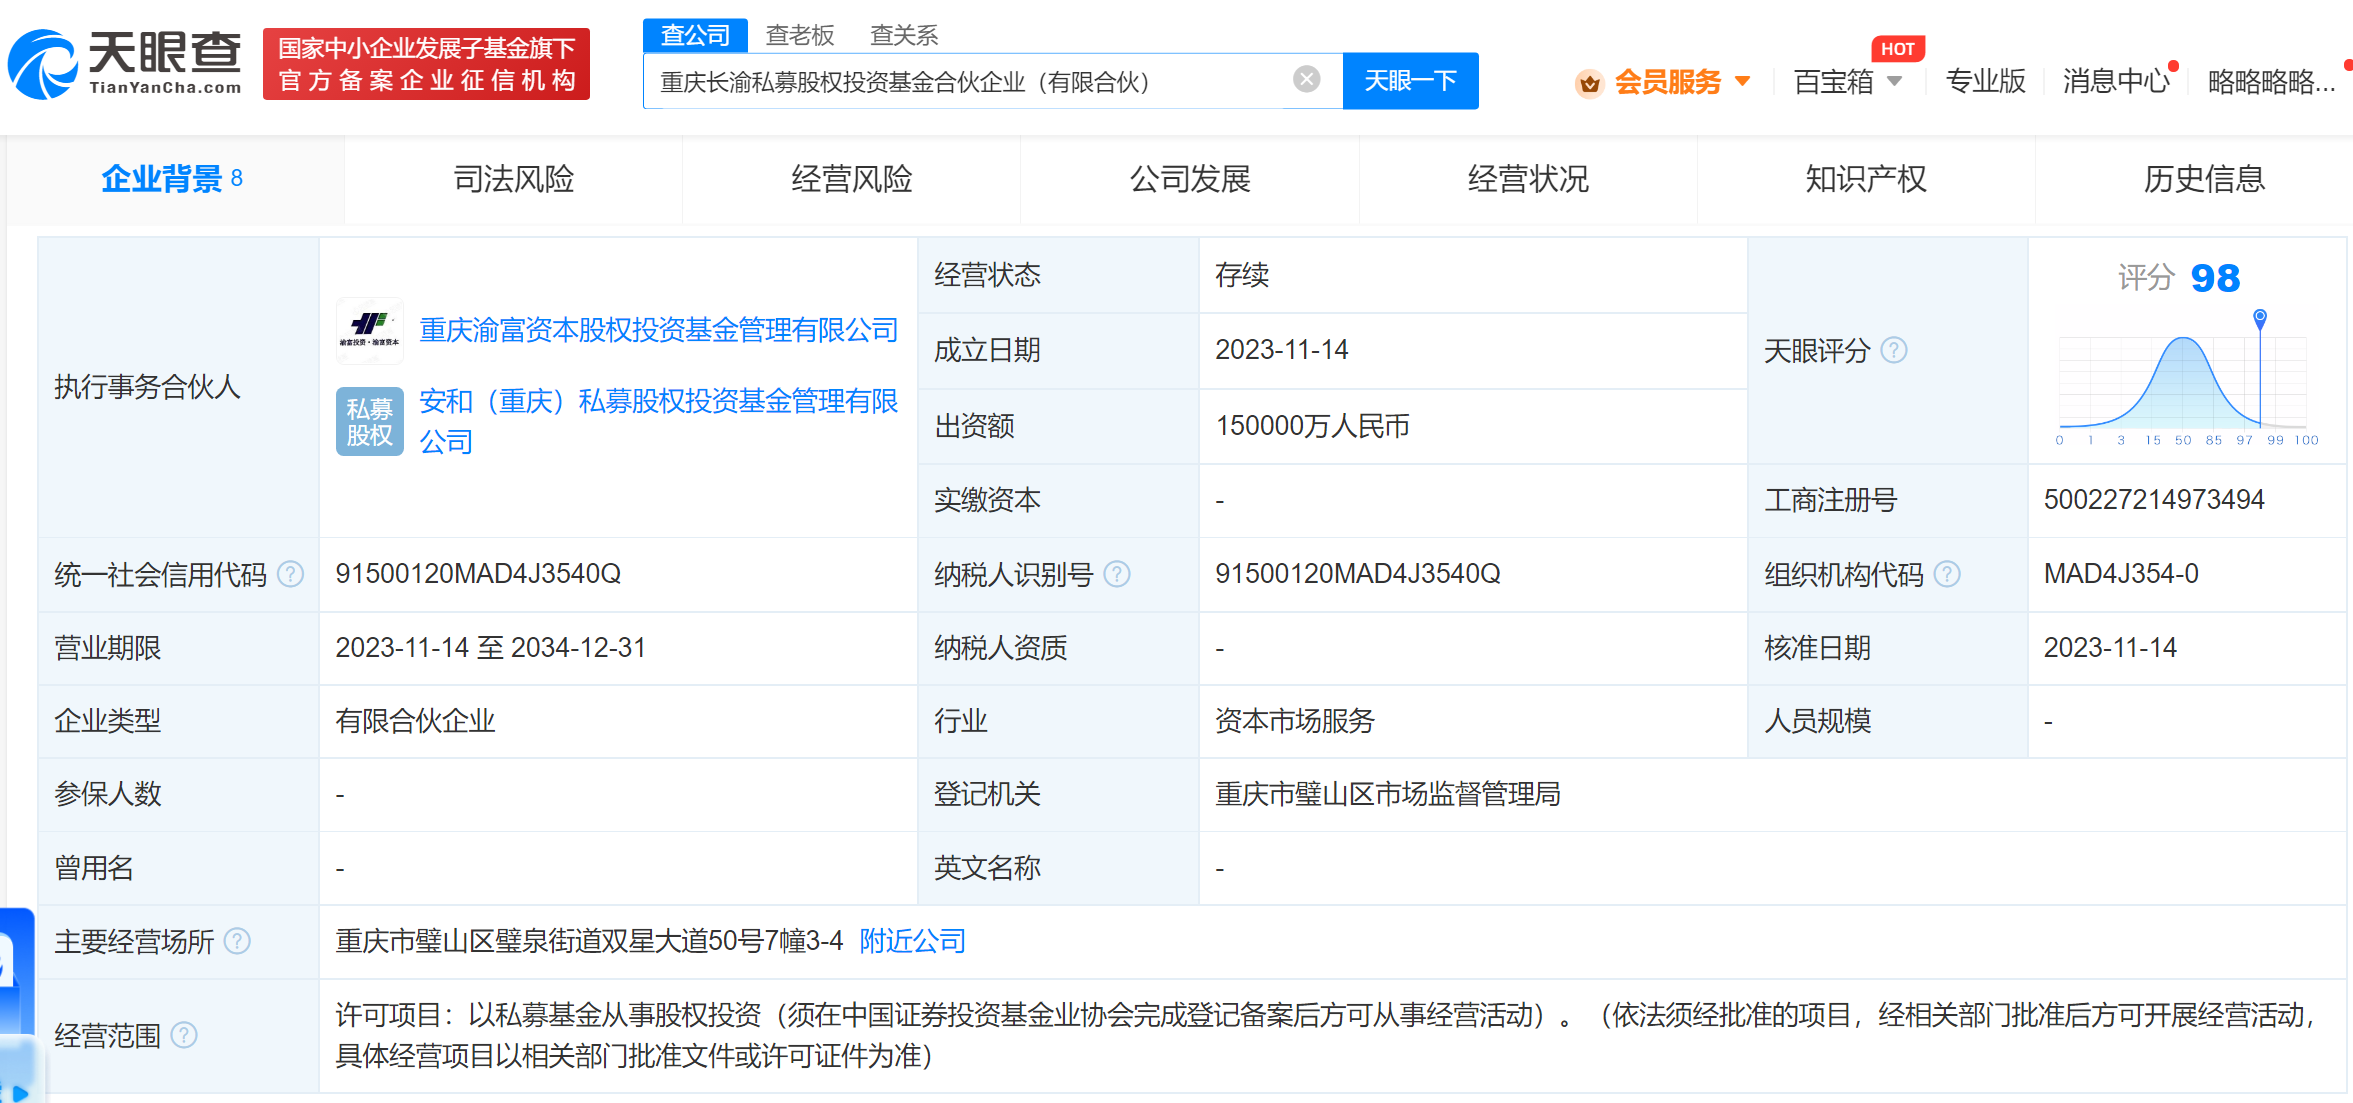Viewport: 2353px width, 1103px height.
Task: Switch to the 查关系 search tab
Action: click(x=904, y=35)
